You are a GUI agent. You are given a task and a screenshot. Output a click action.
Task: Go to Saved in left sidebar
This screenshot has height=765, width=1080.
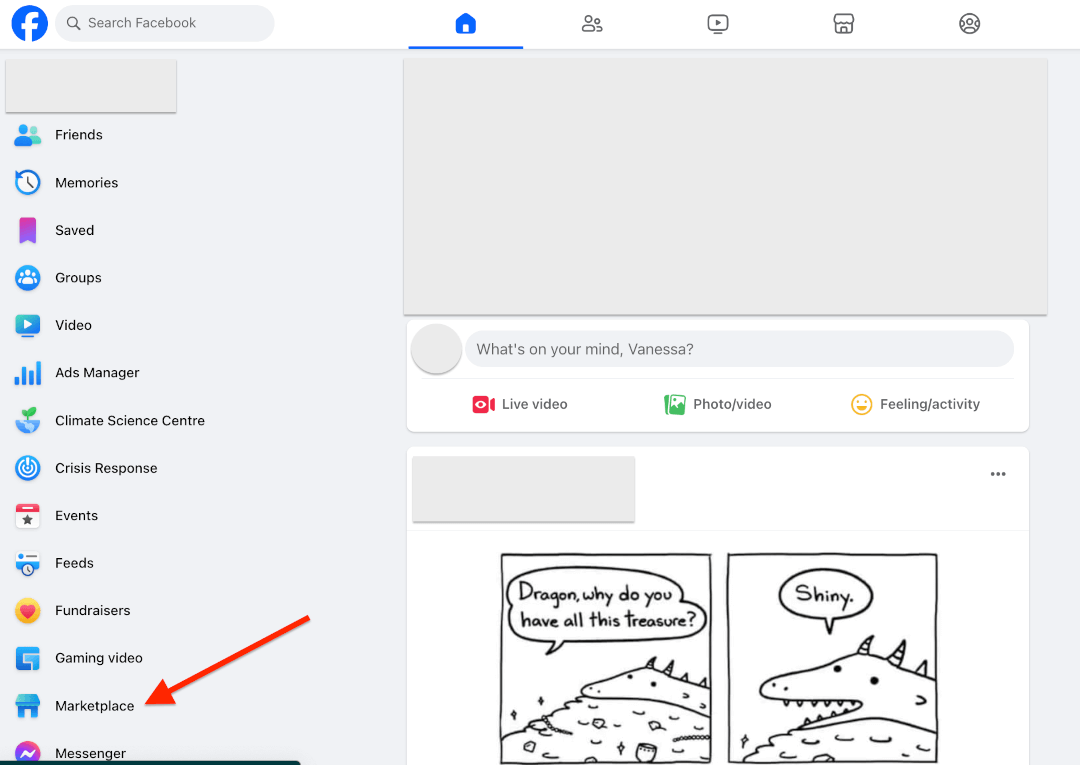coord(74,230)
